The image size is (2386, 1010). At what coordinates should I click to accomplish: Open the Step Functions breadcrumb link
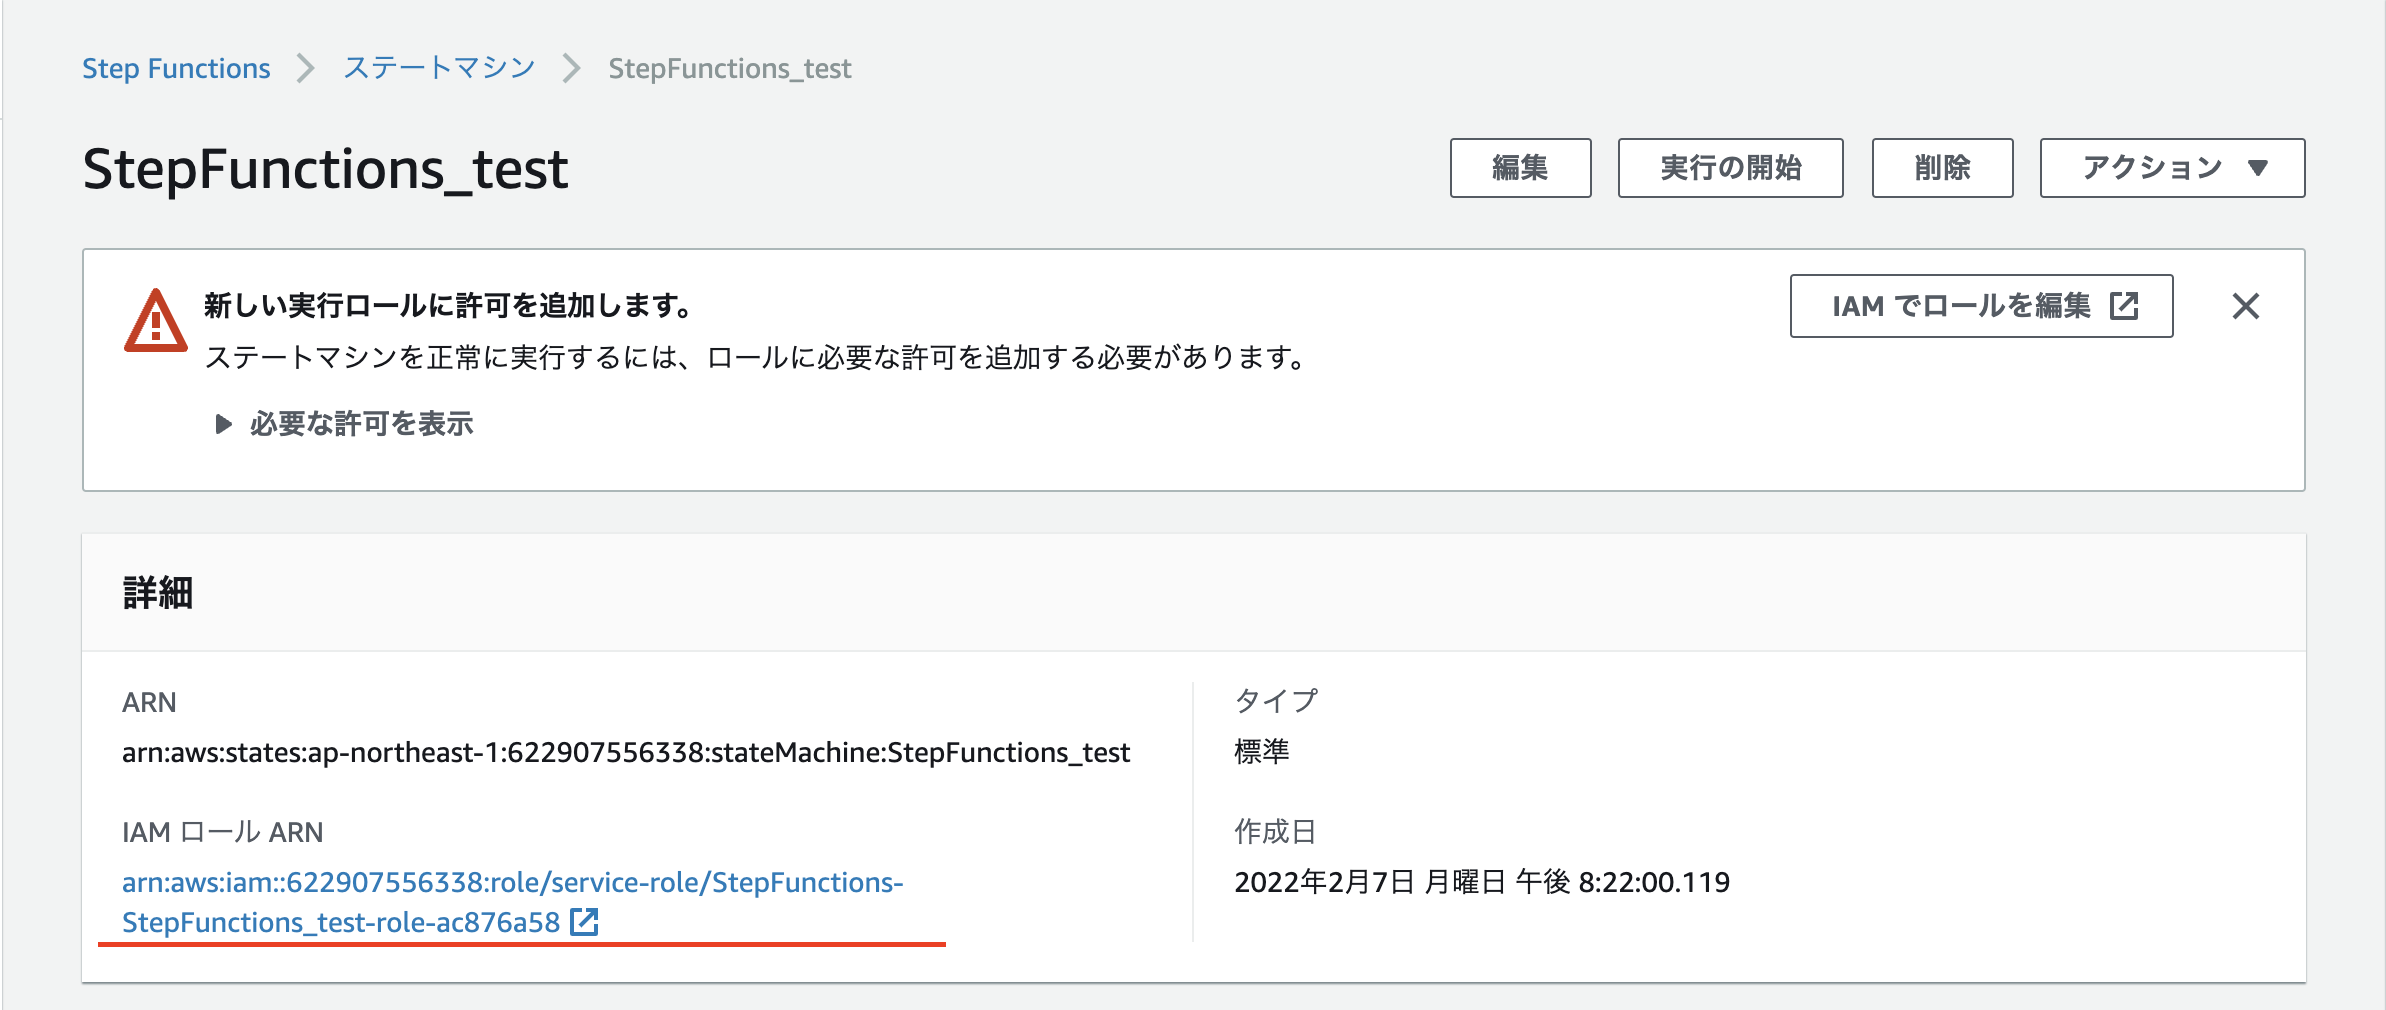176,68
